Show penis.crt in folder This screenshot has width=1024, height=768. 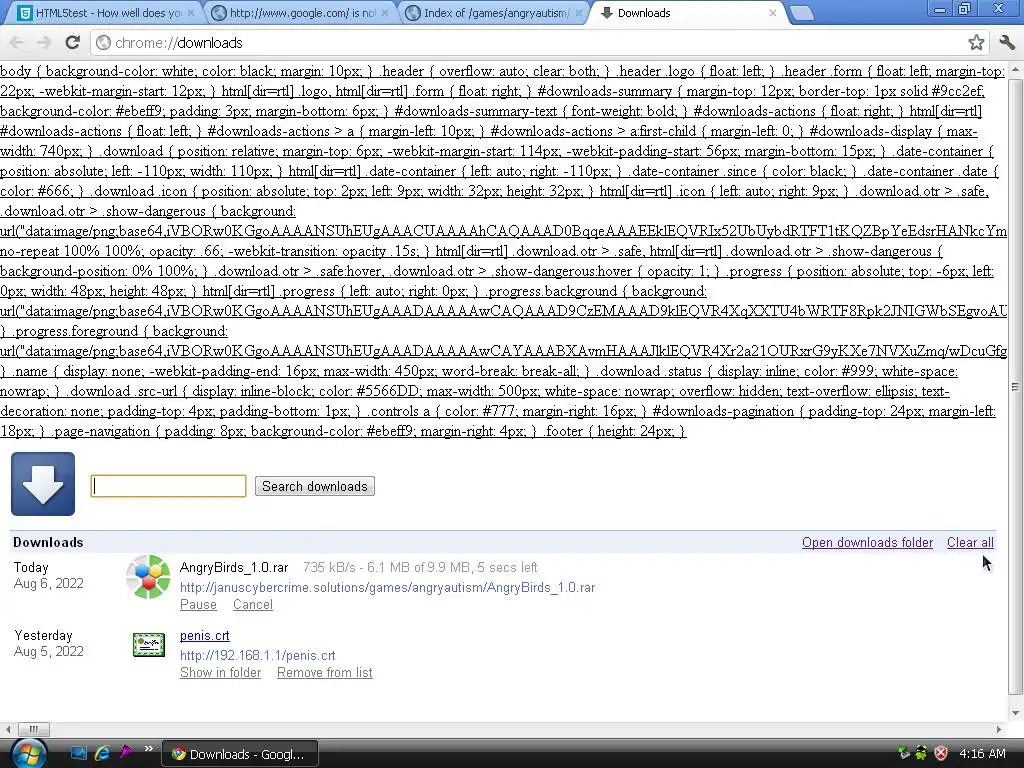coord(220,673)
